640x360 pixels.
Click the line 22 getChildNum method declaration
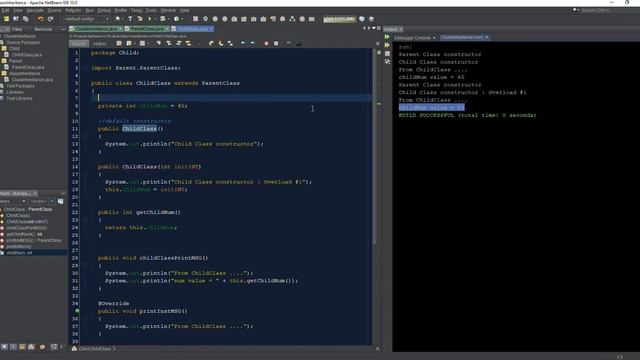click(x=139, y=212)
